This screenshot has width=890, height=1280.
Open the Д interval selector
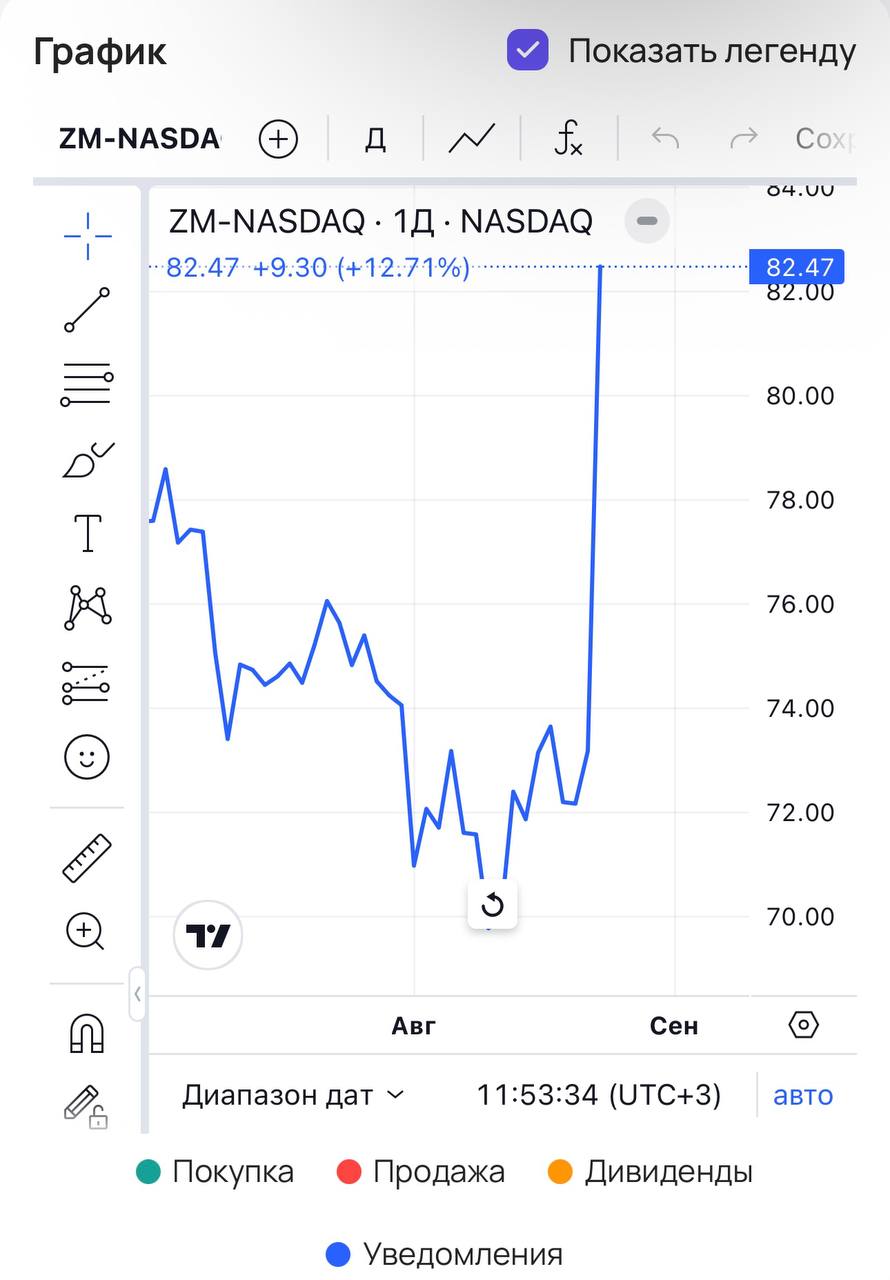(375, 138)
